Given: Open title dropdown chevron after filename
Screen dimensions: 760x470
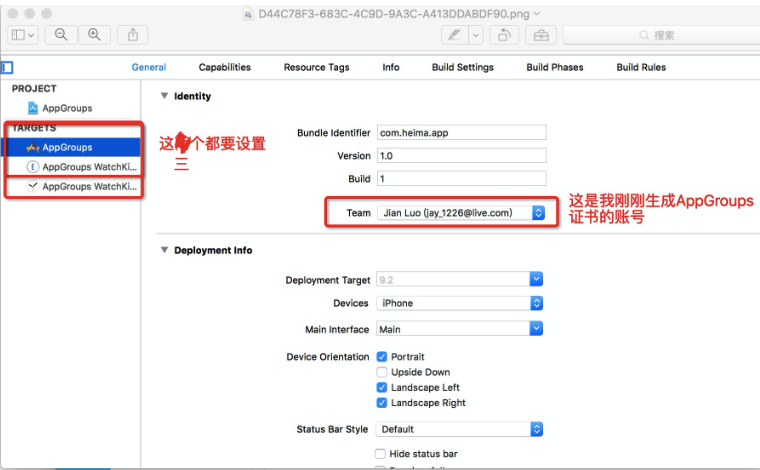Looking at the screenshot, I should pyautogui.click(x=537, y=14).
